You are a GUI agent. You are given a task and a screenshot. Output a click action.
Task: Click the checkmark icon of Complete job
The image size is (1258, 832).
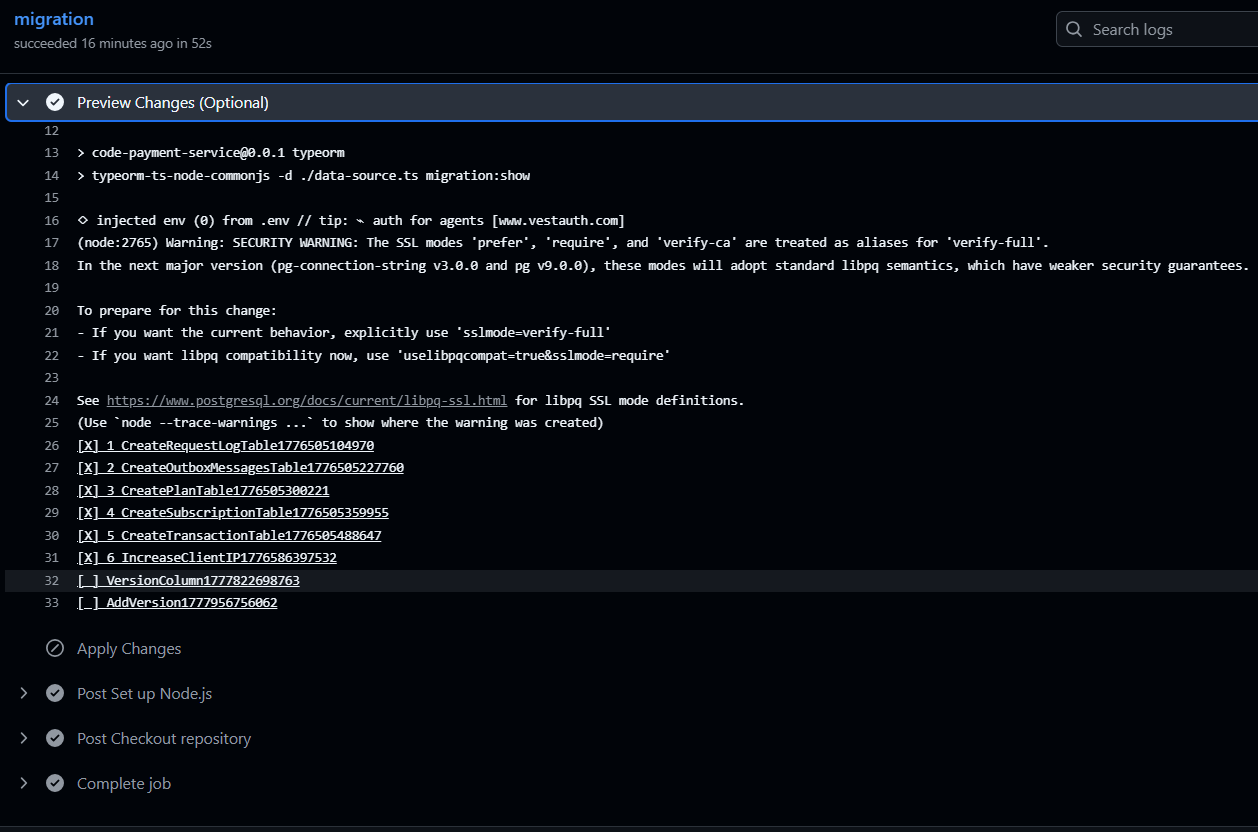[x=55, y=783]
